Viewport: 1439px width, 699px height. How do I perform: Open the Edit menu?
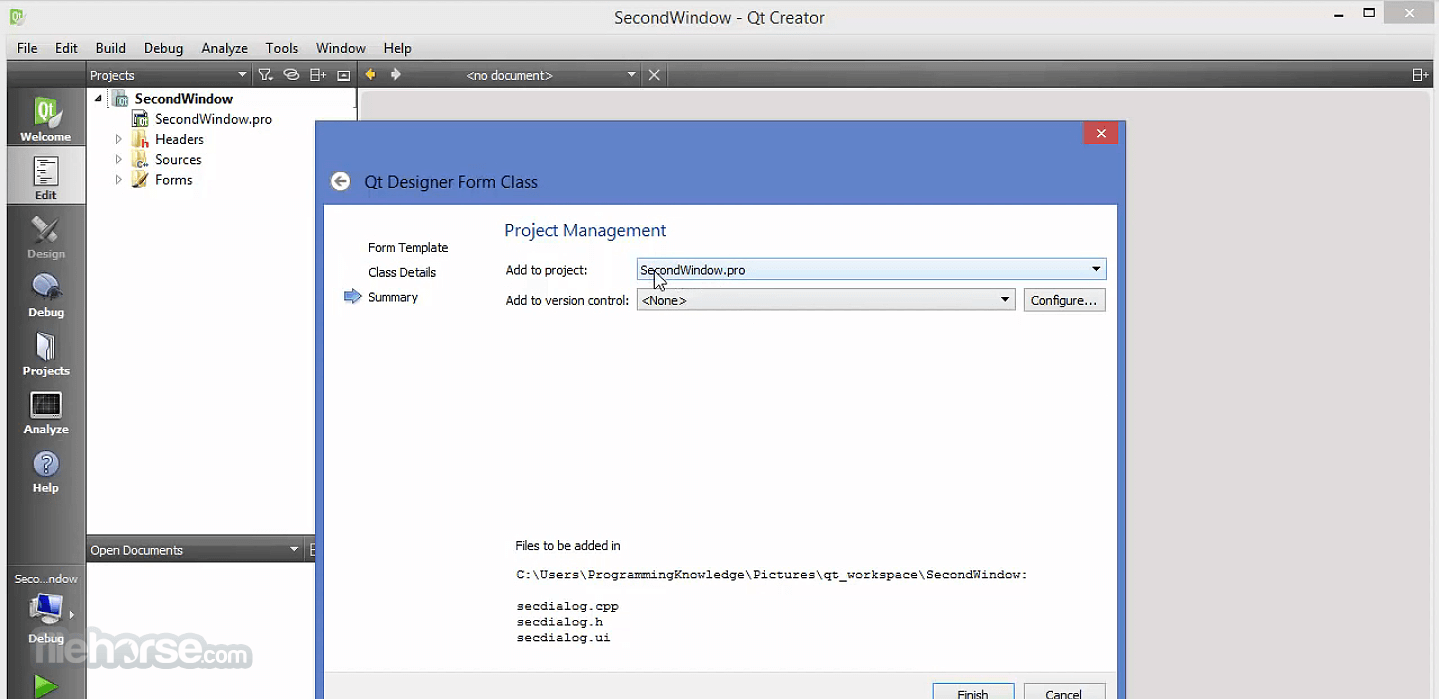(66, 48)
